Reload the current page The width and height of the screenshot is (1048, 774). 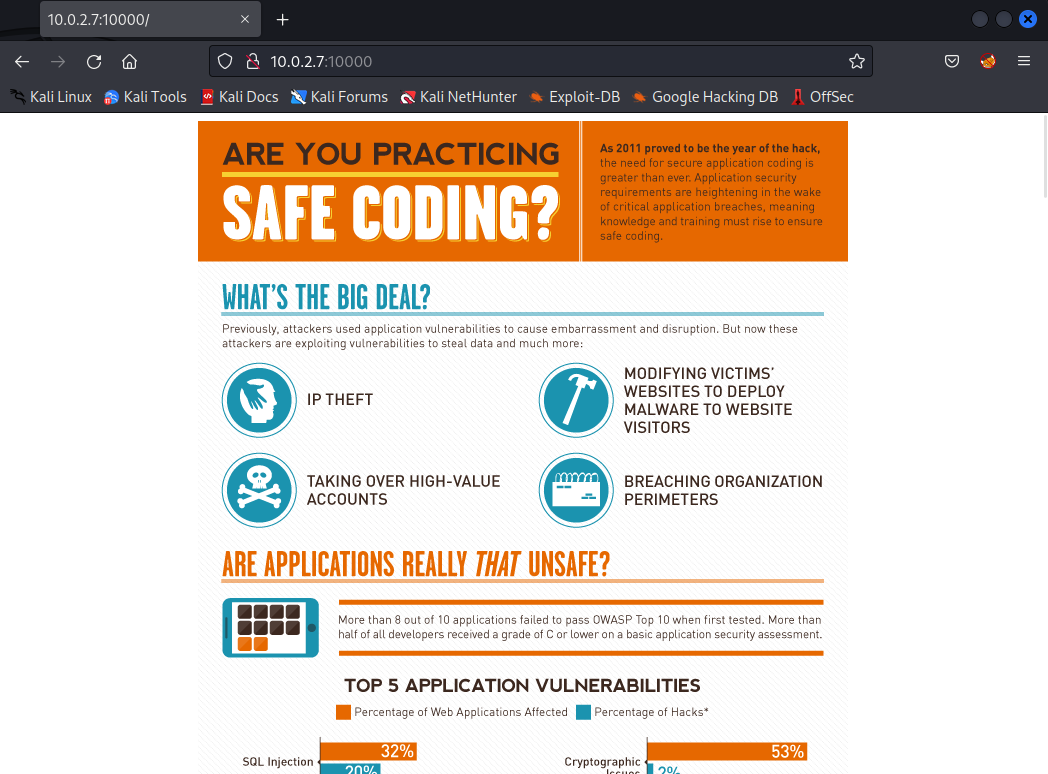pyautogui.click(x=94, y=61)
